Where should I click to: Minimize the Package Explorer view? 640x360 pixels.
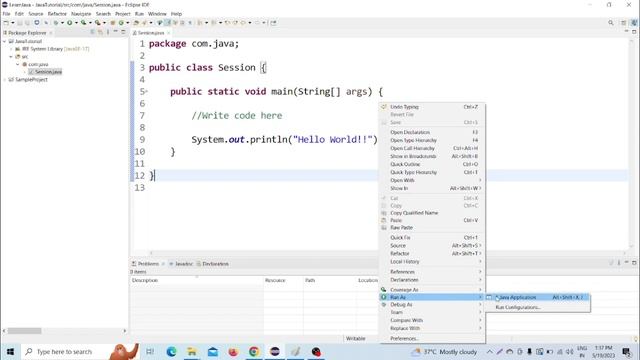tap(116, 32)
